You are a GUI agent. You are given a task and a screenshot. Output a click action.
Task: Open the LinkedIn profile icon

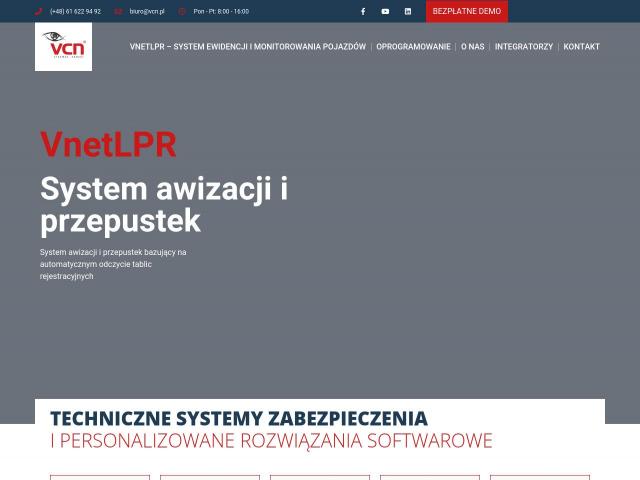408,11
